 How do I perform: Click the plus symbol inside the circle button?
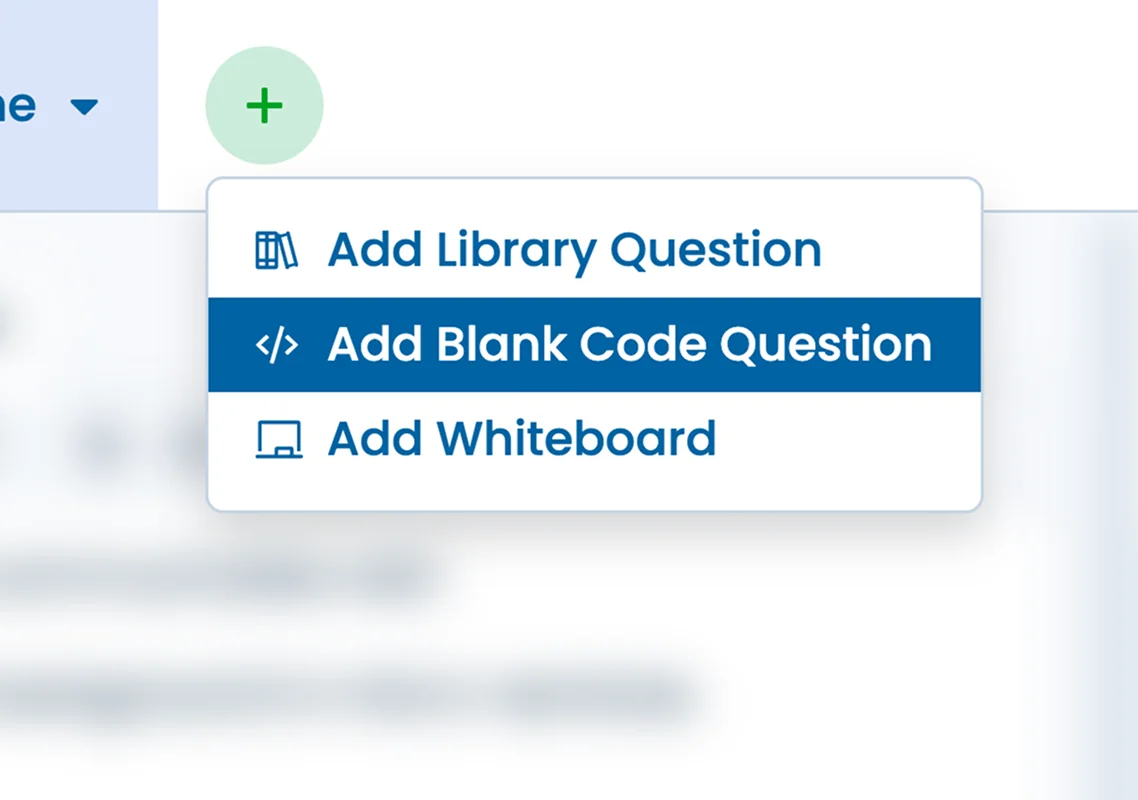tap(264, 105)
